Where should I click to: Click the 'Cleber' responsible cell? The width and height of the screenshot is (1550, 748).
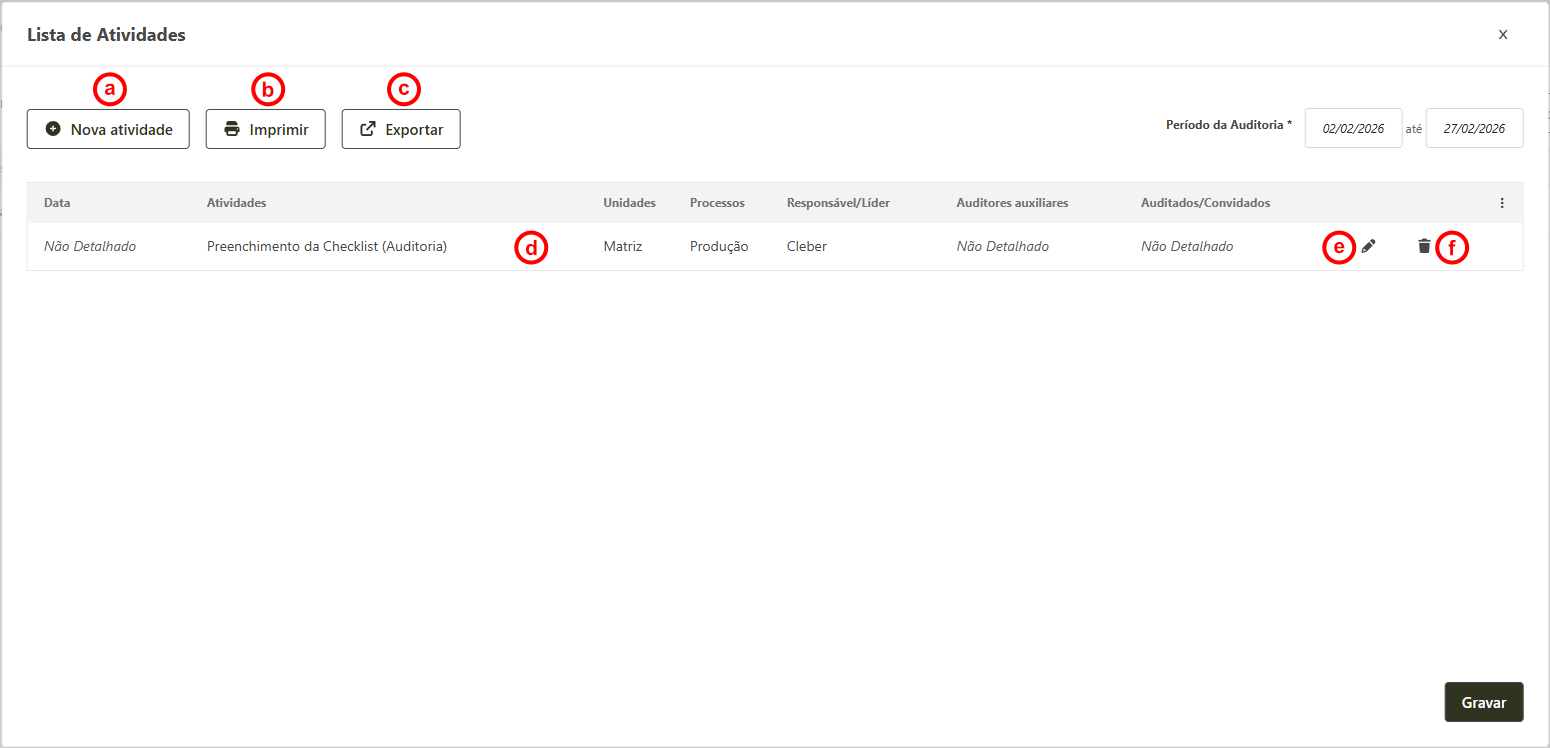click(807, 246)
